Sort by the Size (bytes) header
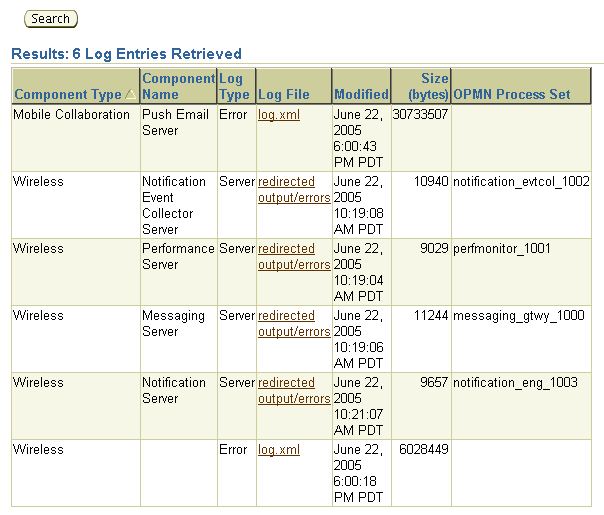The height and width of the screenshot is (515, 604). 420,86
